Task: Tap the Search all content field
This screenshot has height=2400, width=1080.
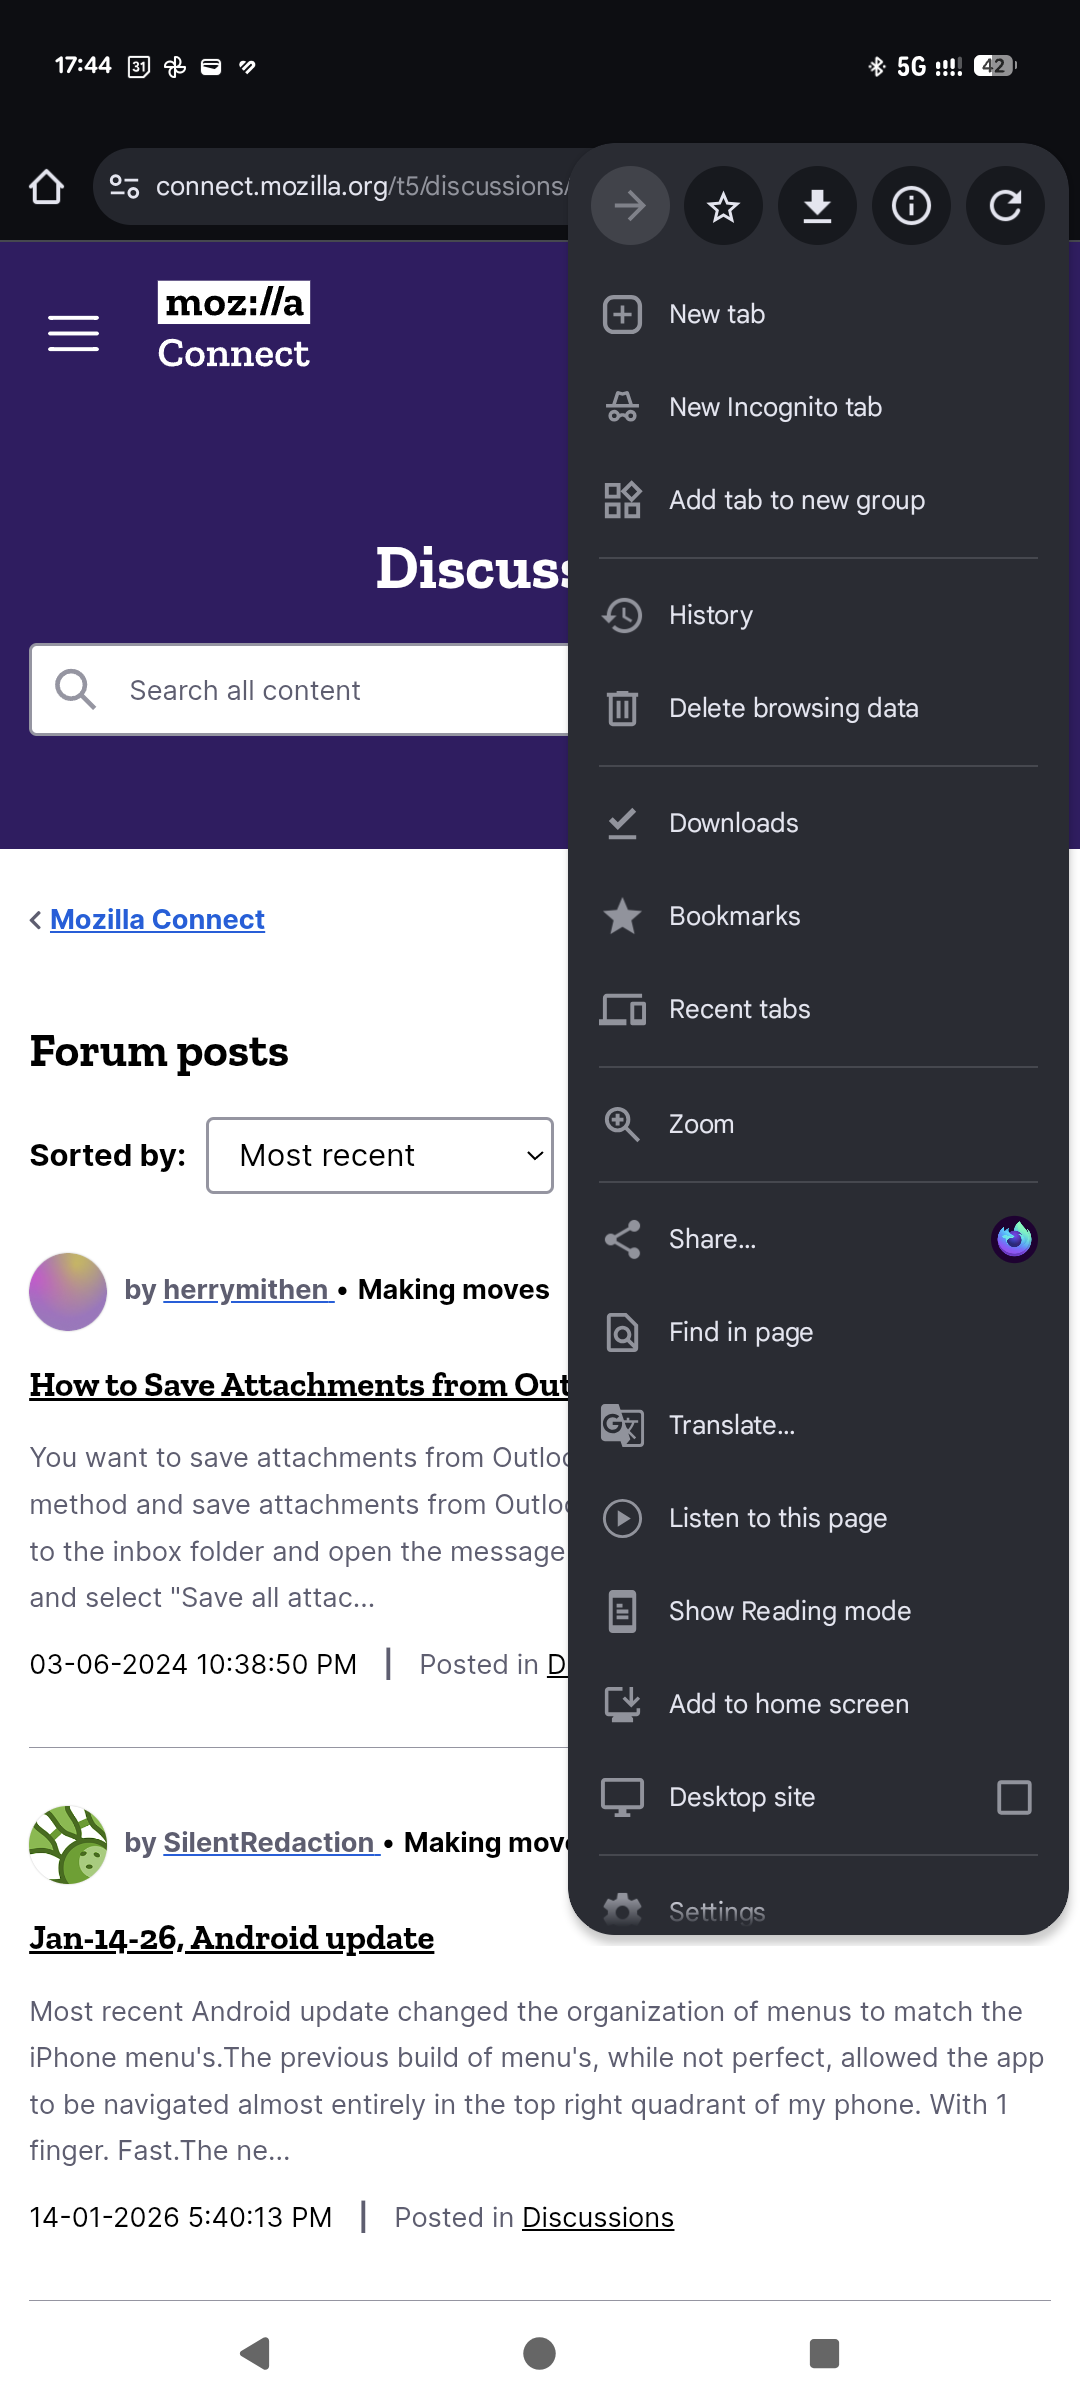Action: point(300,690)
